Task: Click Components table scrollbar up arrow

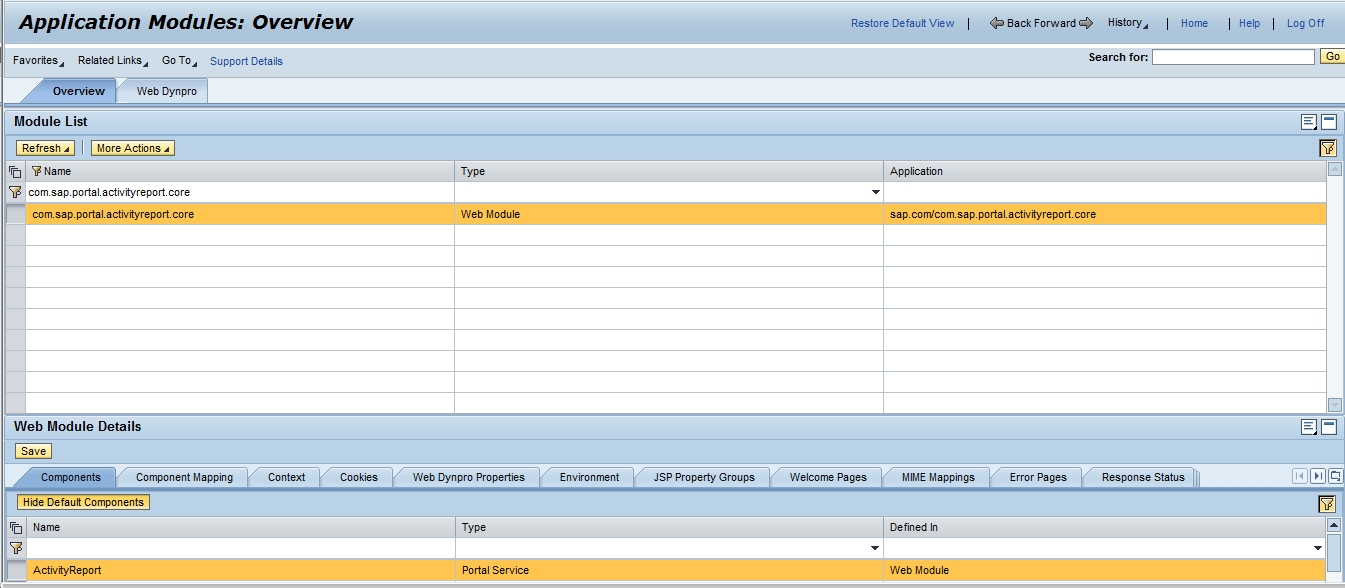Action: 1334,525
